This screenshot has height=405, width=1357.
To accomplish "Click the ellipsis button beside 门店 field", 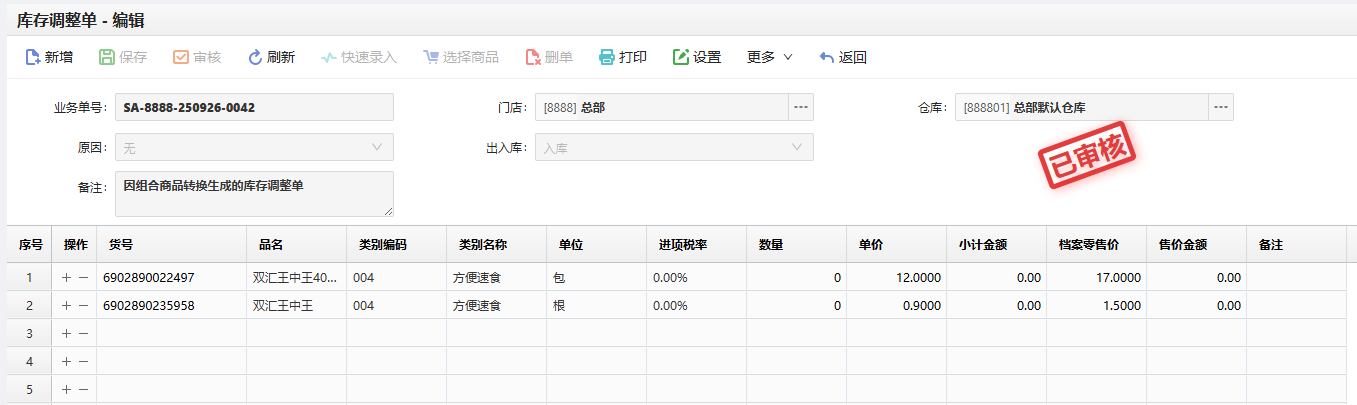I will point(800,107).
